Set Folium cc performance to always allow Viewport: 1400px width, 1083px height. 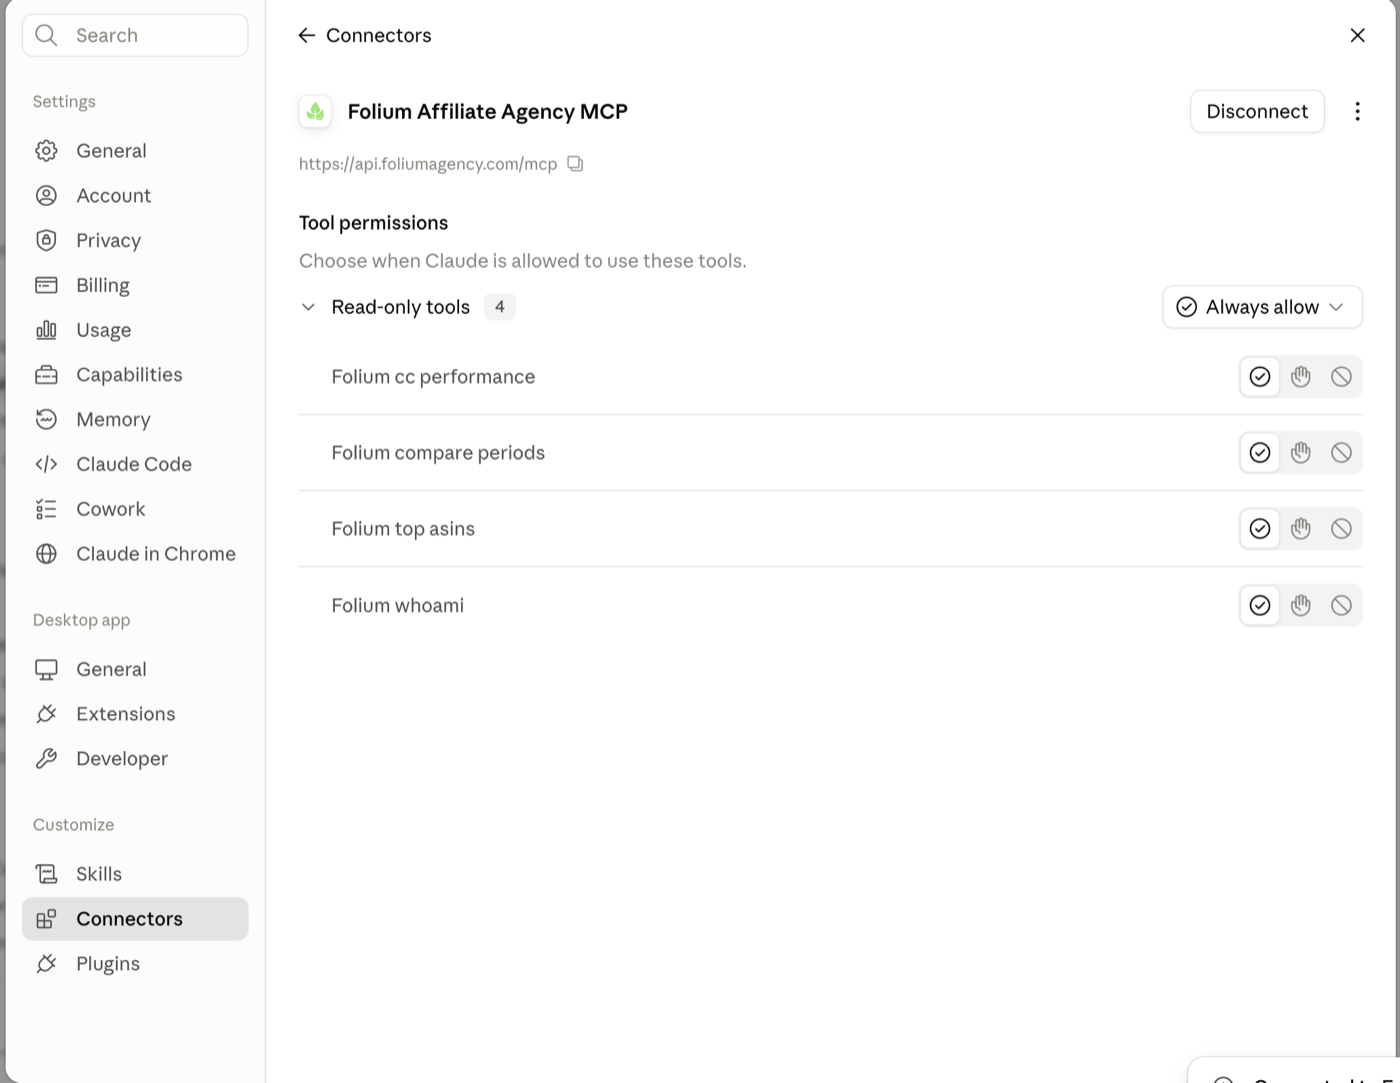tap(1260, 377)
